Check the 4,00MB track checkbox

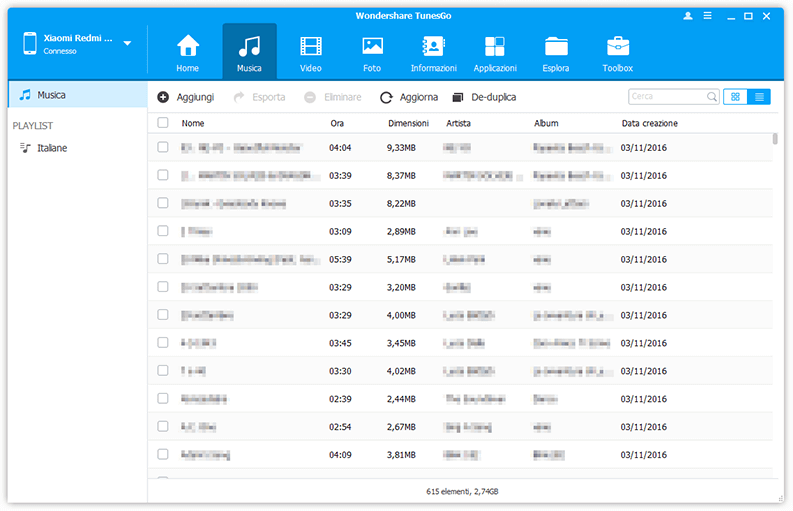tap(163, 315)
